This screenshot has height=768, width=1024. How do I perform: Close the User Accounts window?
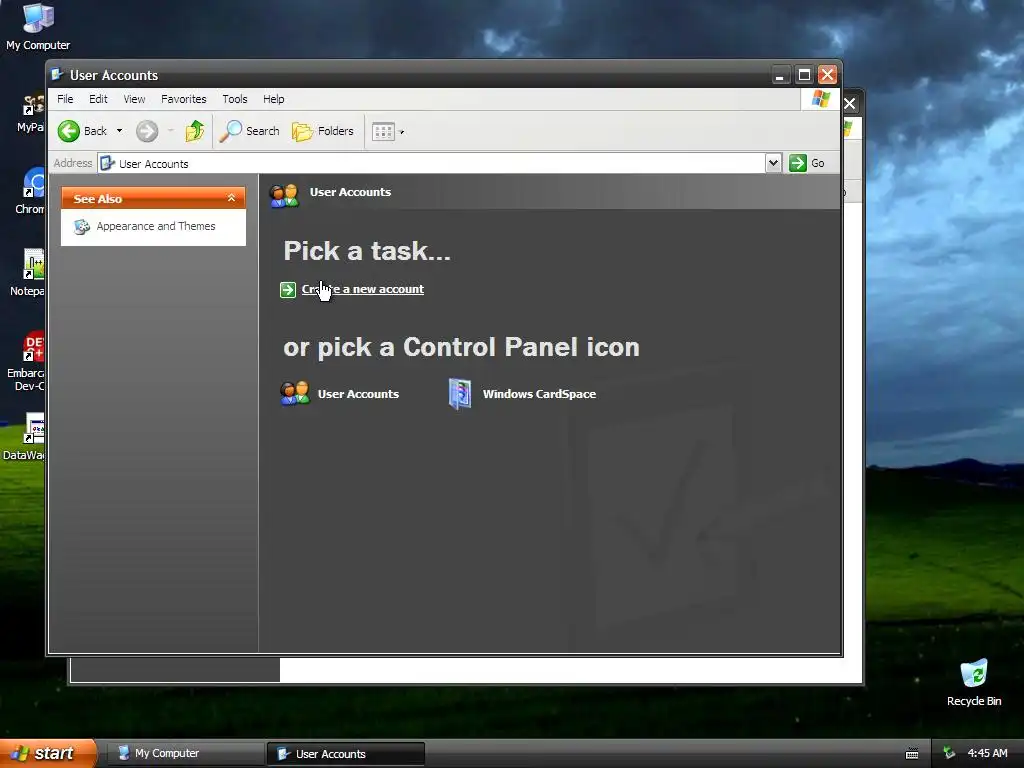[827, 75]
